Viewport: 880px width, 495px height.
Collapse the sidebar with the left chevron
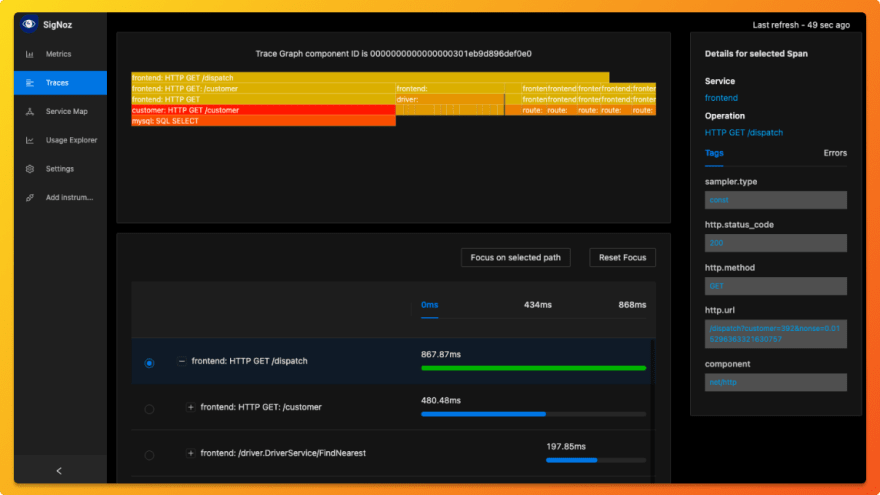click(x=59, y=470)
